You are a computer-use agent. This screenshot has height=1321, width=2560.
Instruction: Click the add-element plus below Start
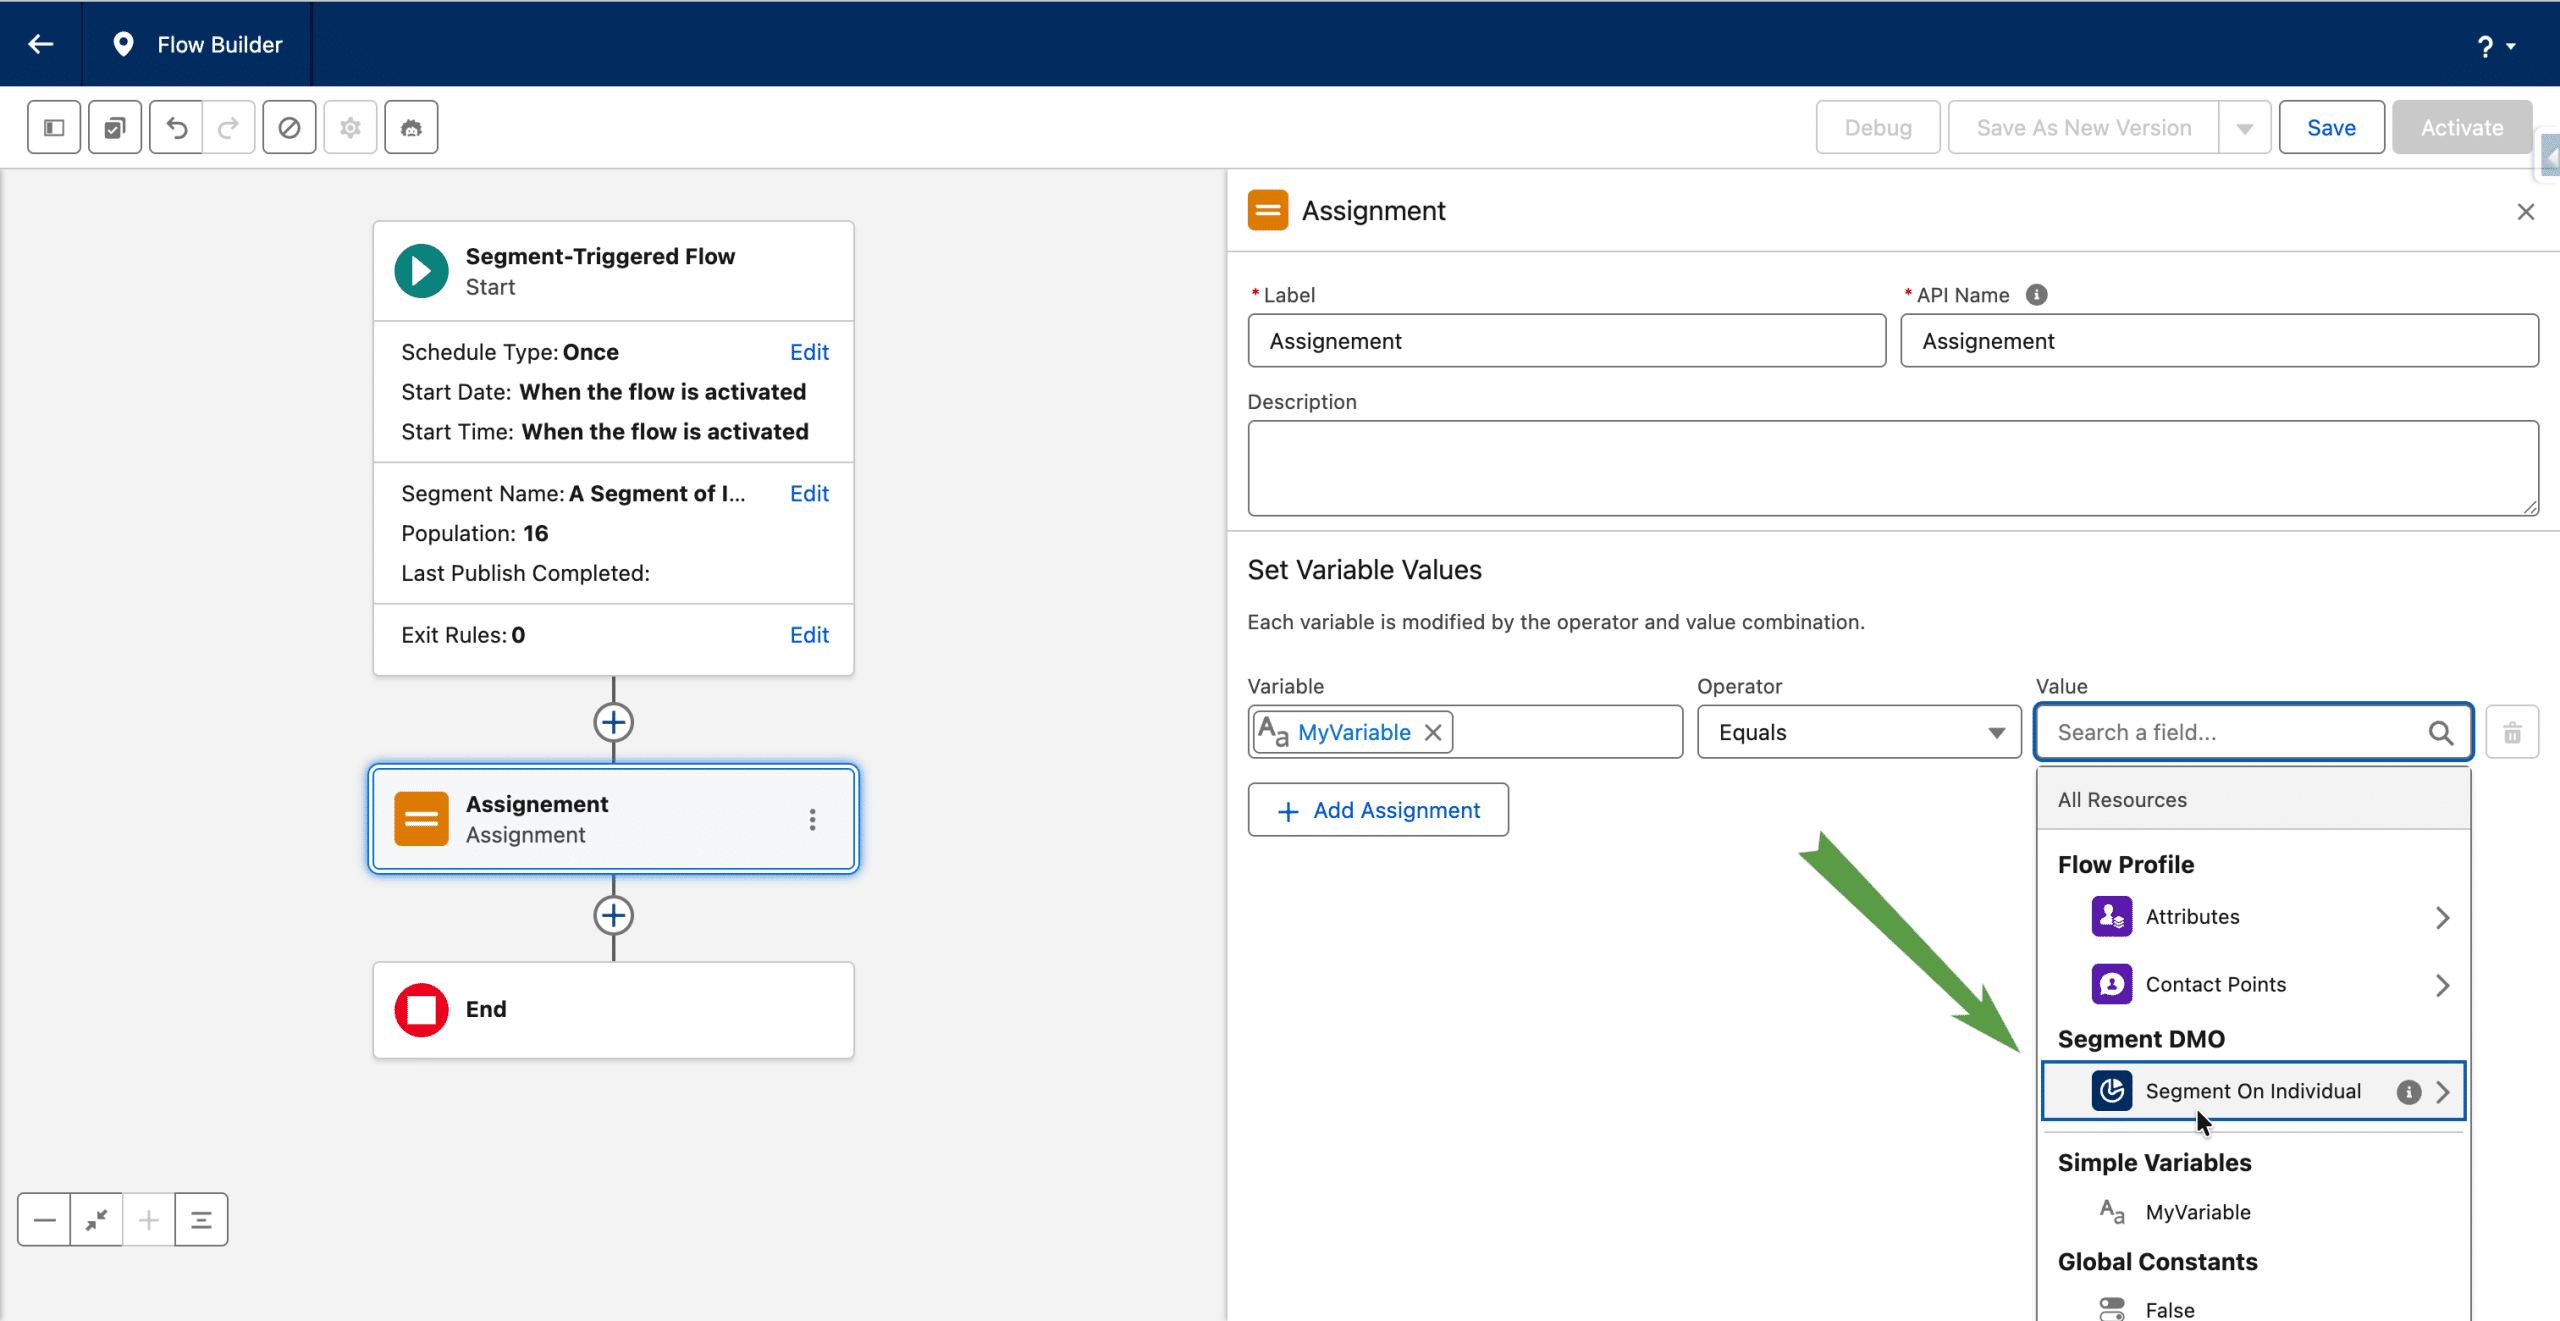click(613, 722)
